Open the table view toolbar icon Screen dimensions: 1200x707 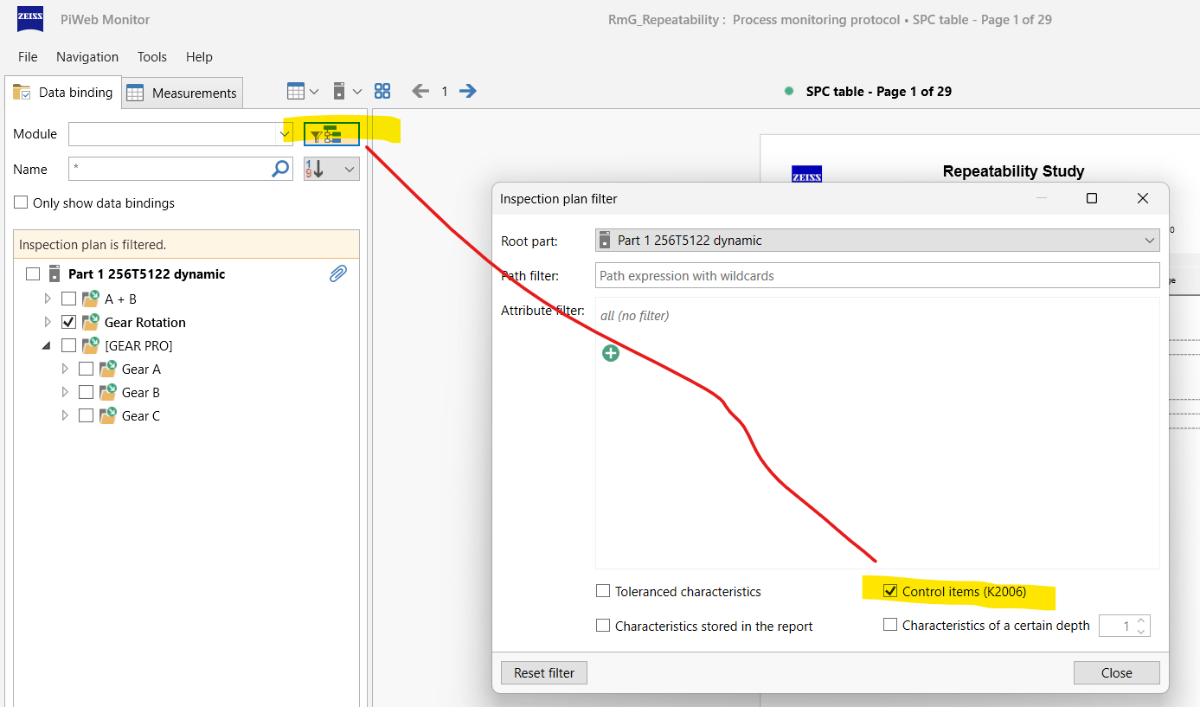pos(297,91)
